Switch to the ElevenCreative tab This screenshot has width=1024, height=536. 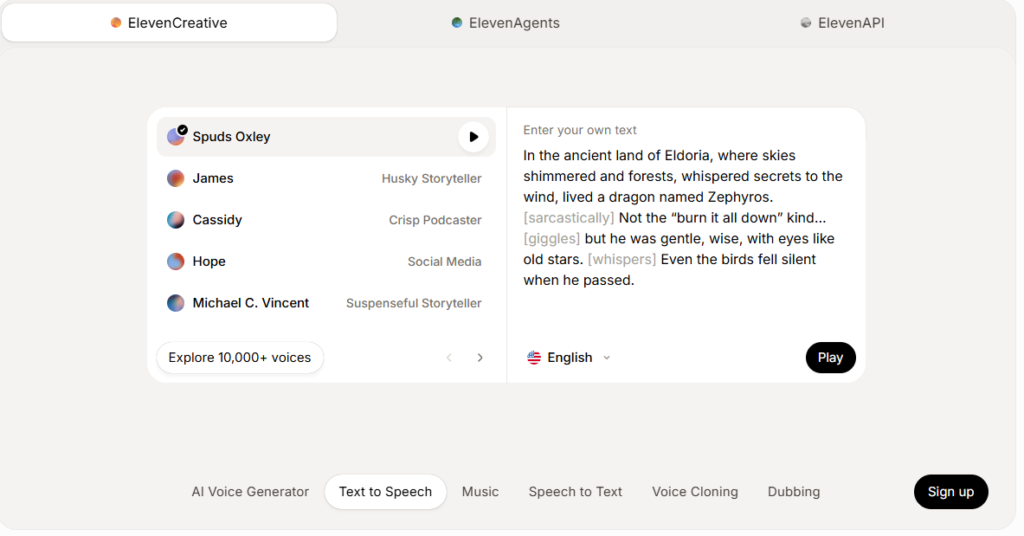coord(169,23)
